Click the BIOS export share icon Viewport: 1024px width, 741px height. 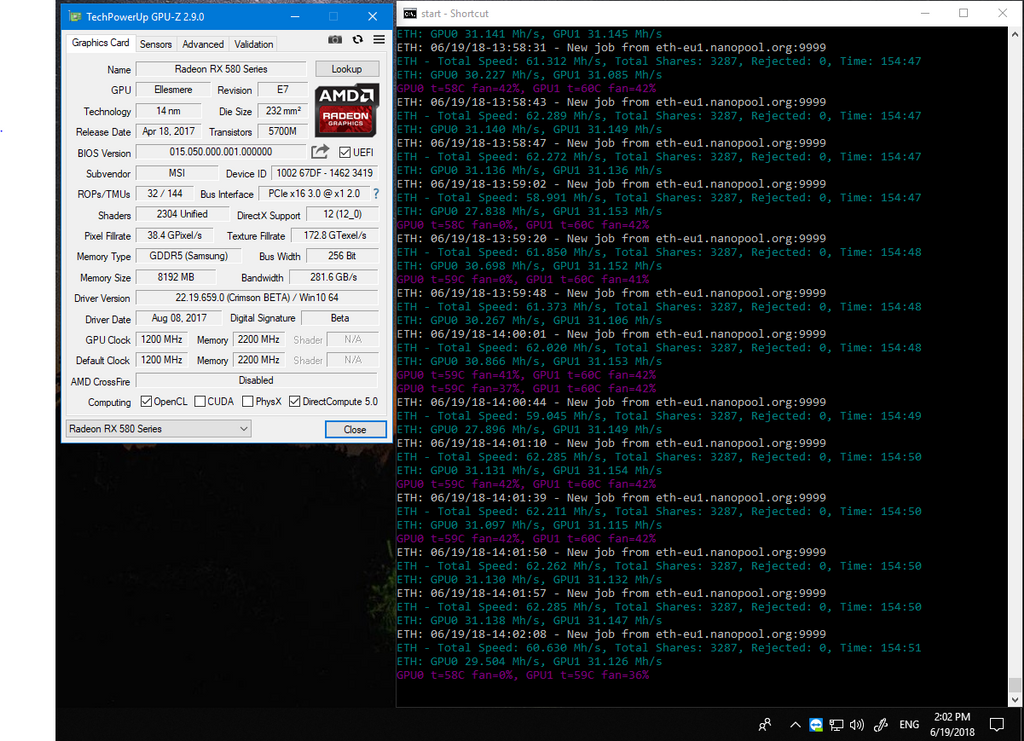pos(320,152)
